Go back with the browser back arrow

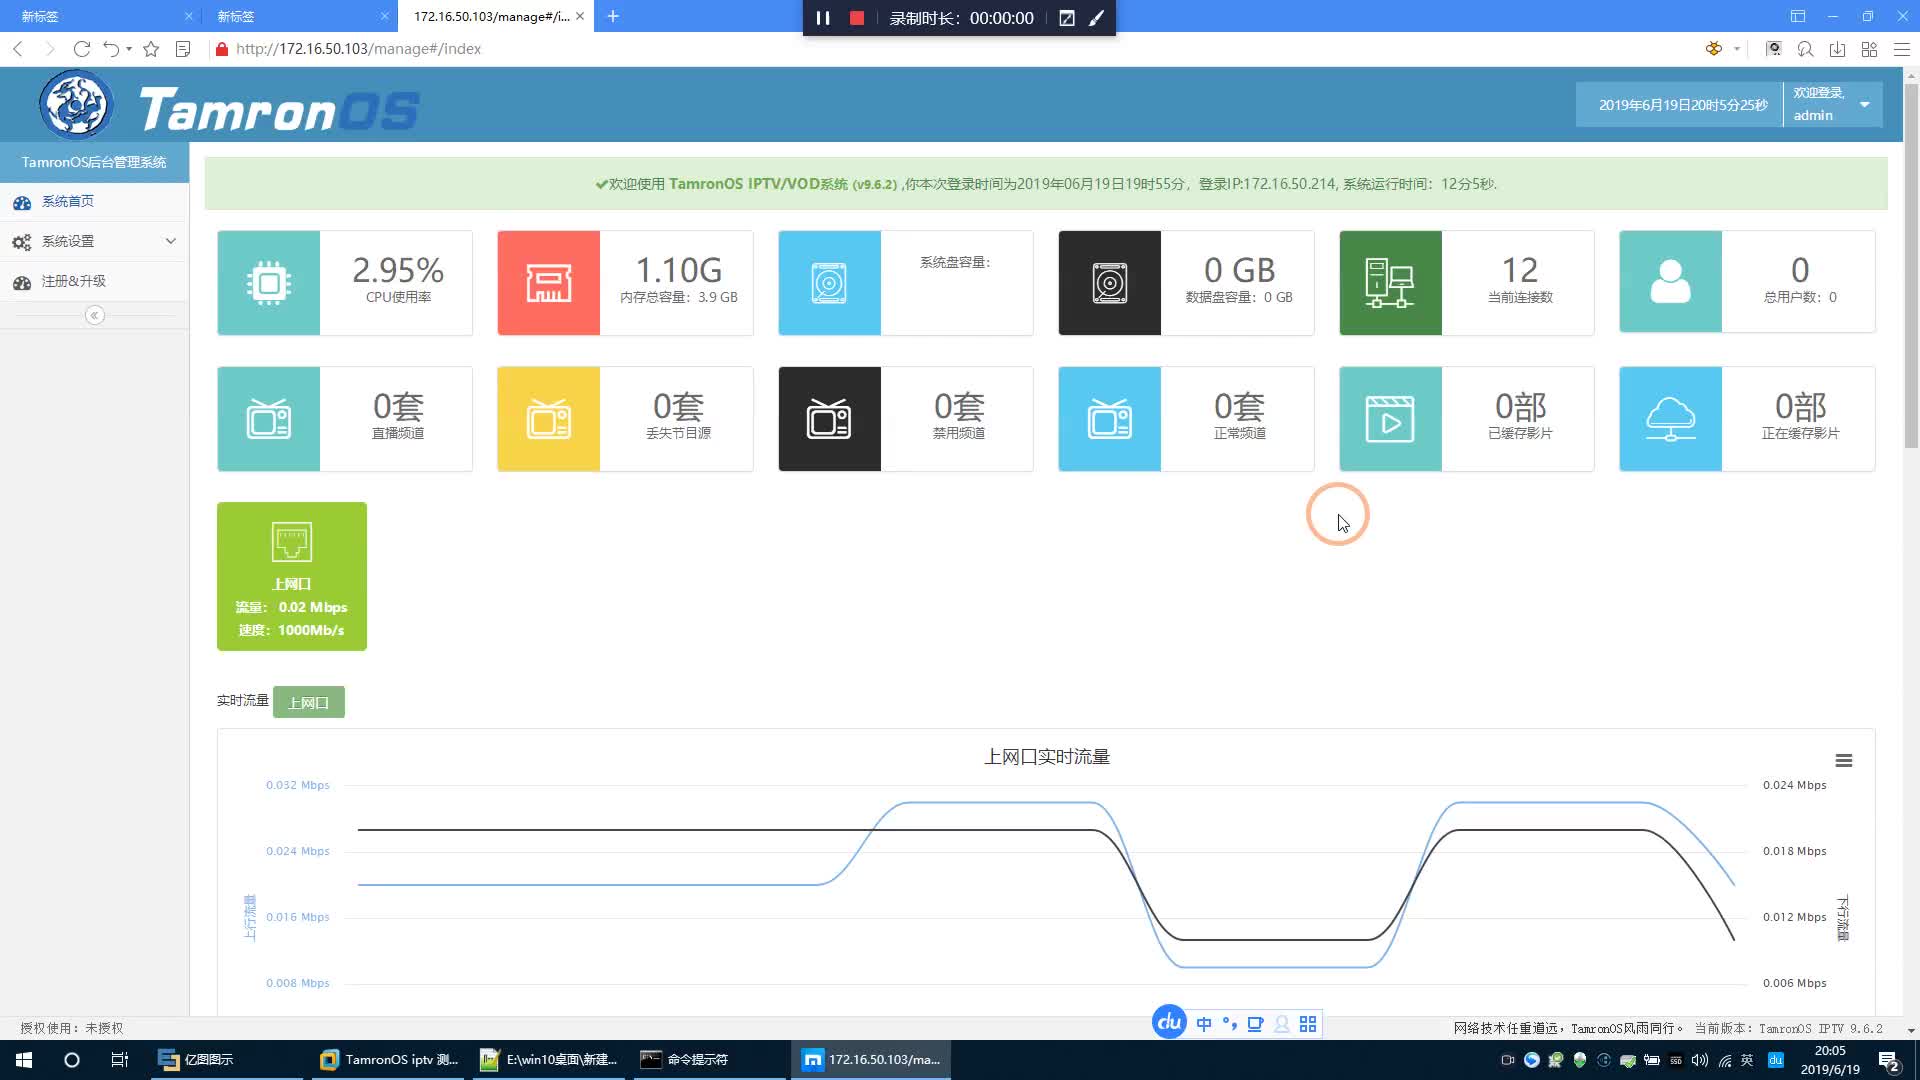coord(18,49)
